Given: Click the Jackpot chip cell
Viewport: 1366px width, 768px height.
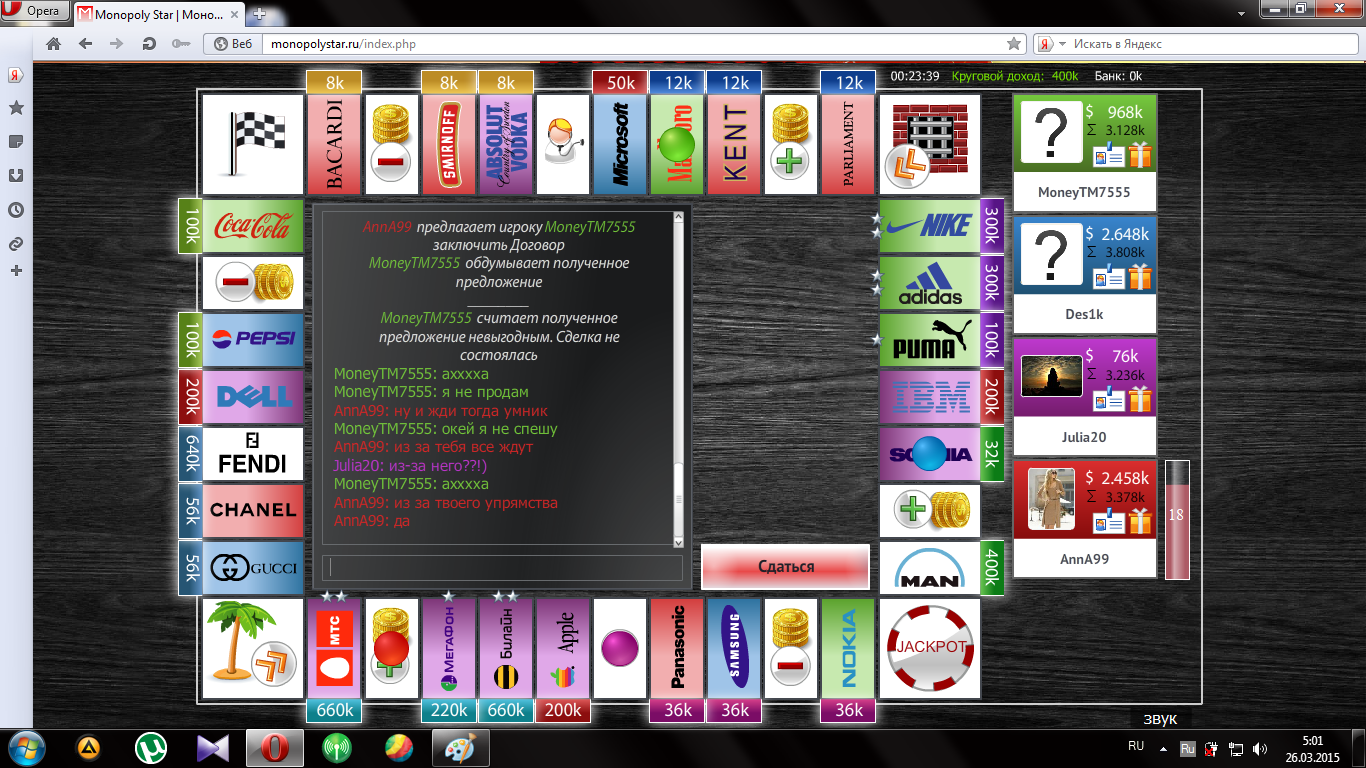Looking at the screenshot, I should tap(930, 648).
